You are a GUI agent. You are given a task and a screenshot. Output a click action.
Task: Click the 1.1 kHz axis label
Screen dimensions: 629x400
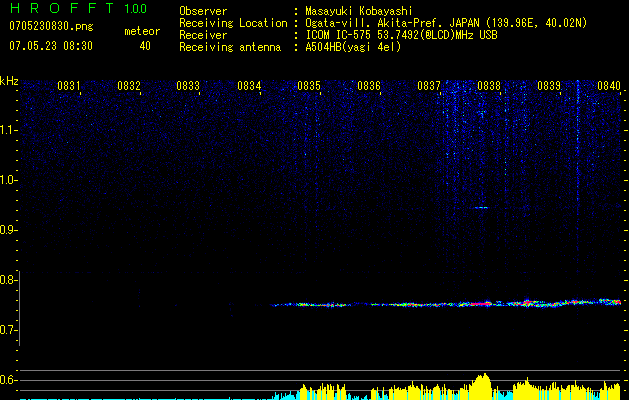[x=8, y=130]
